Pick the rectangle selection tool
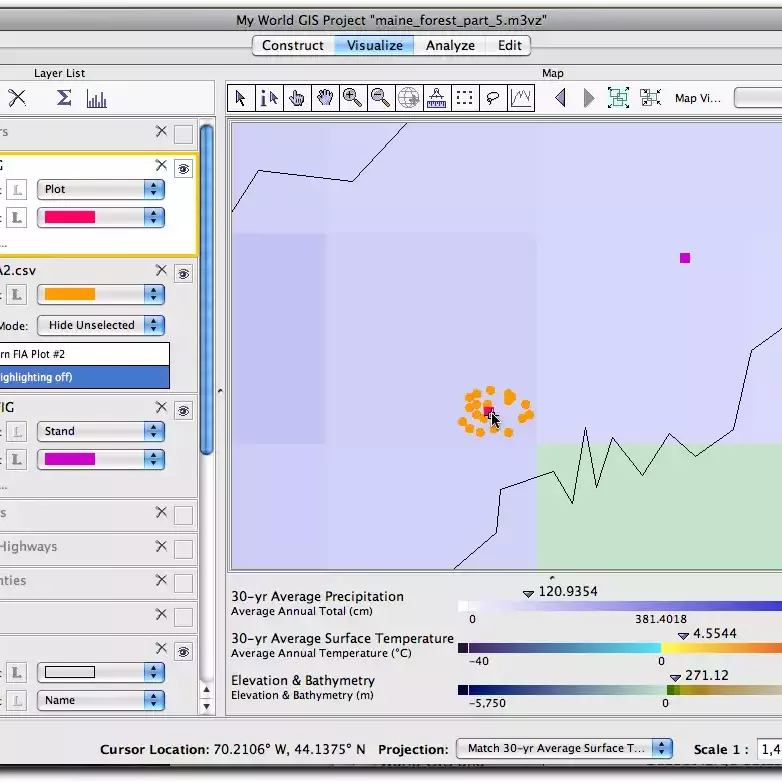Viewport: 782px width, 782px height. [x=464, y=97]
